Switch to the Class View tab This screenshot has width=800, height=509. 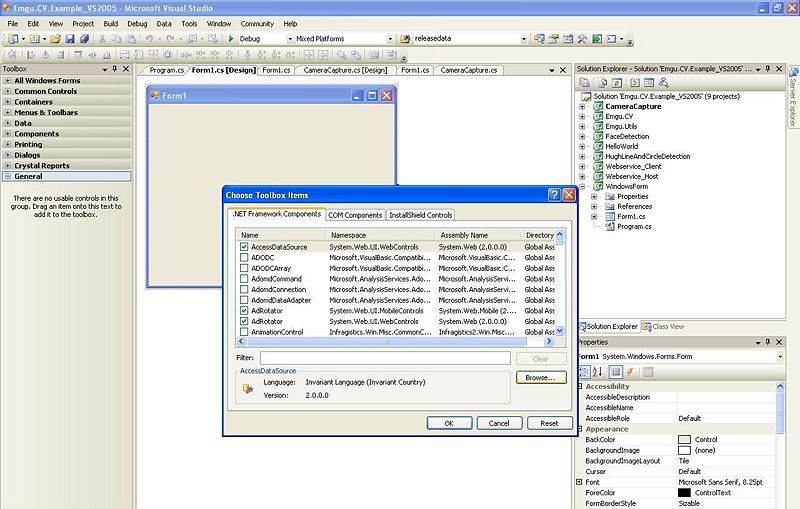[663, 326]
